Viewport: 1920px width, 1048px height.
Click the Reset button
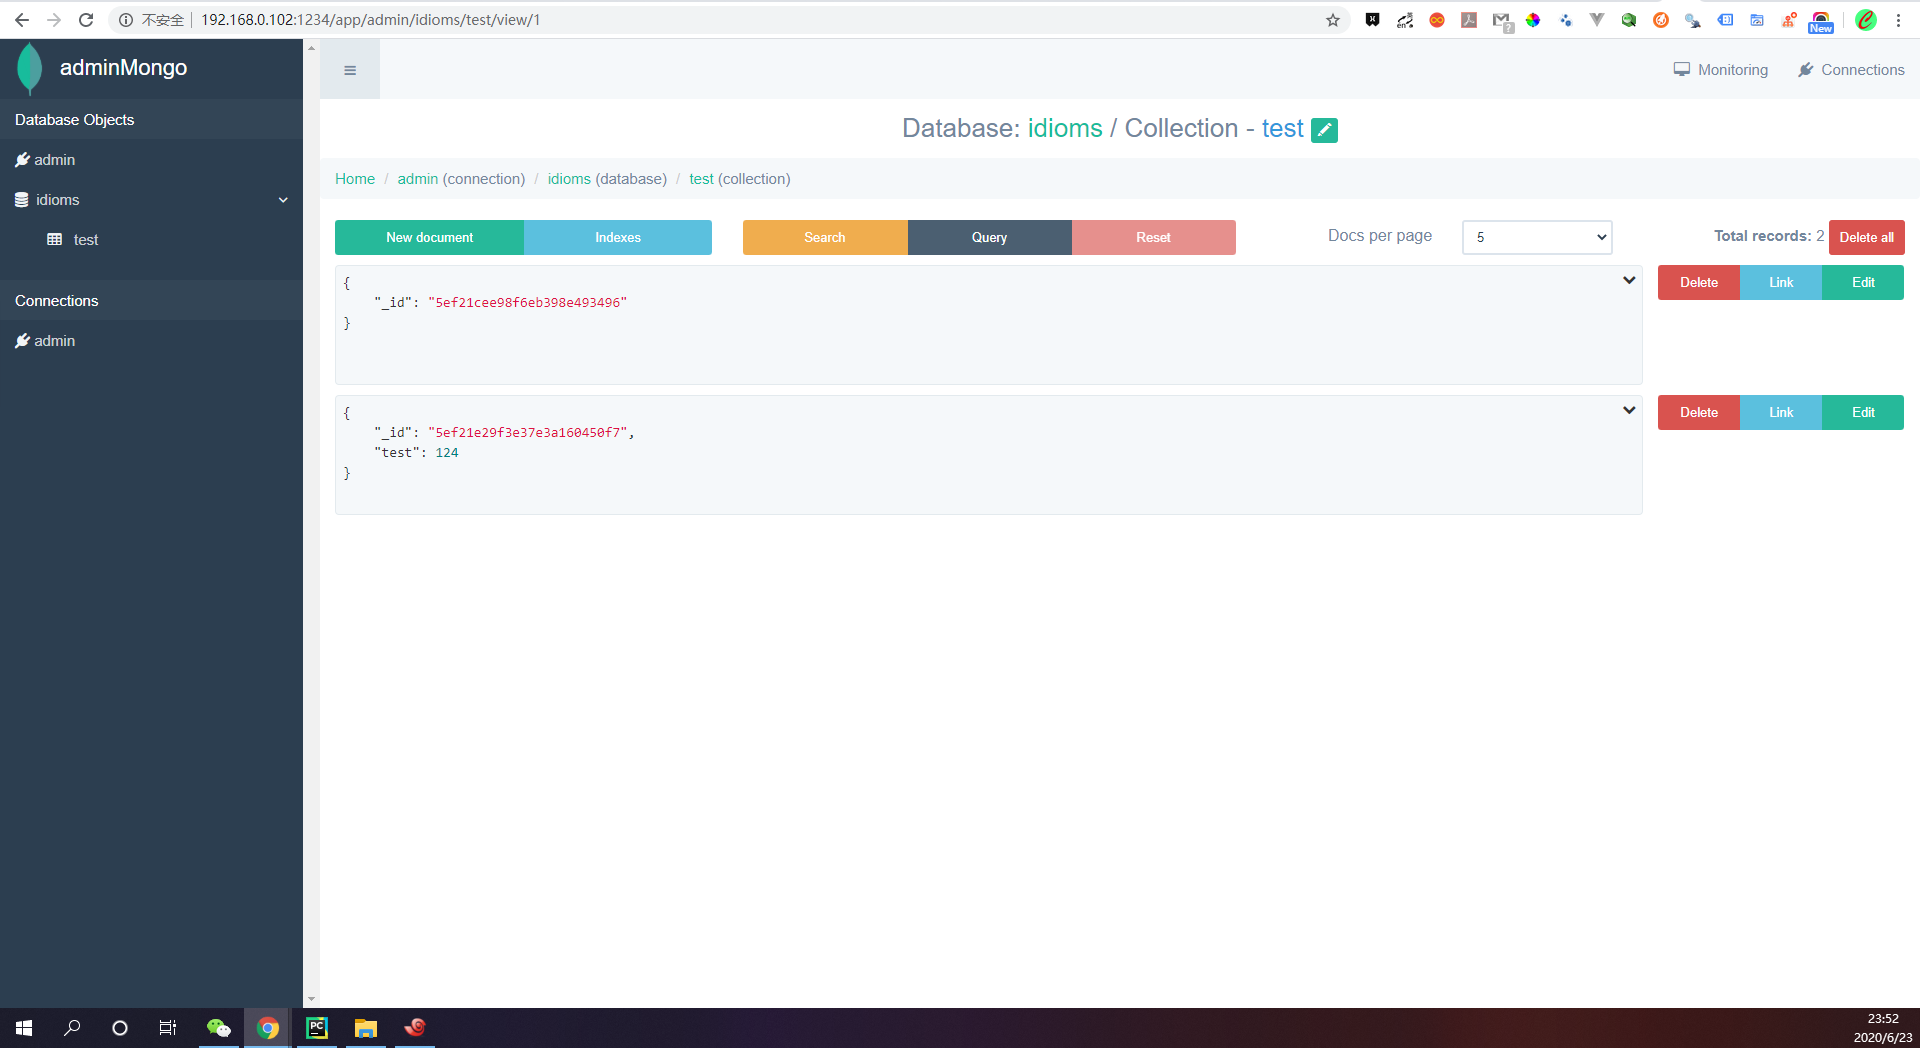click(1154, 238)
